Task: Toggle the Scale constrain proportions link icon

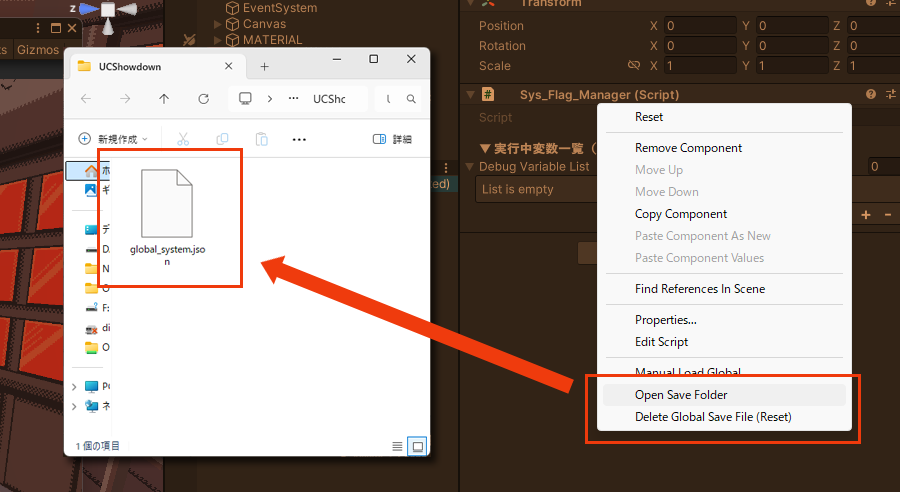Action: (633, 66)
